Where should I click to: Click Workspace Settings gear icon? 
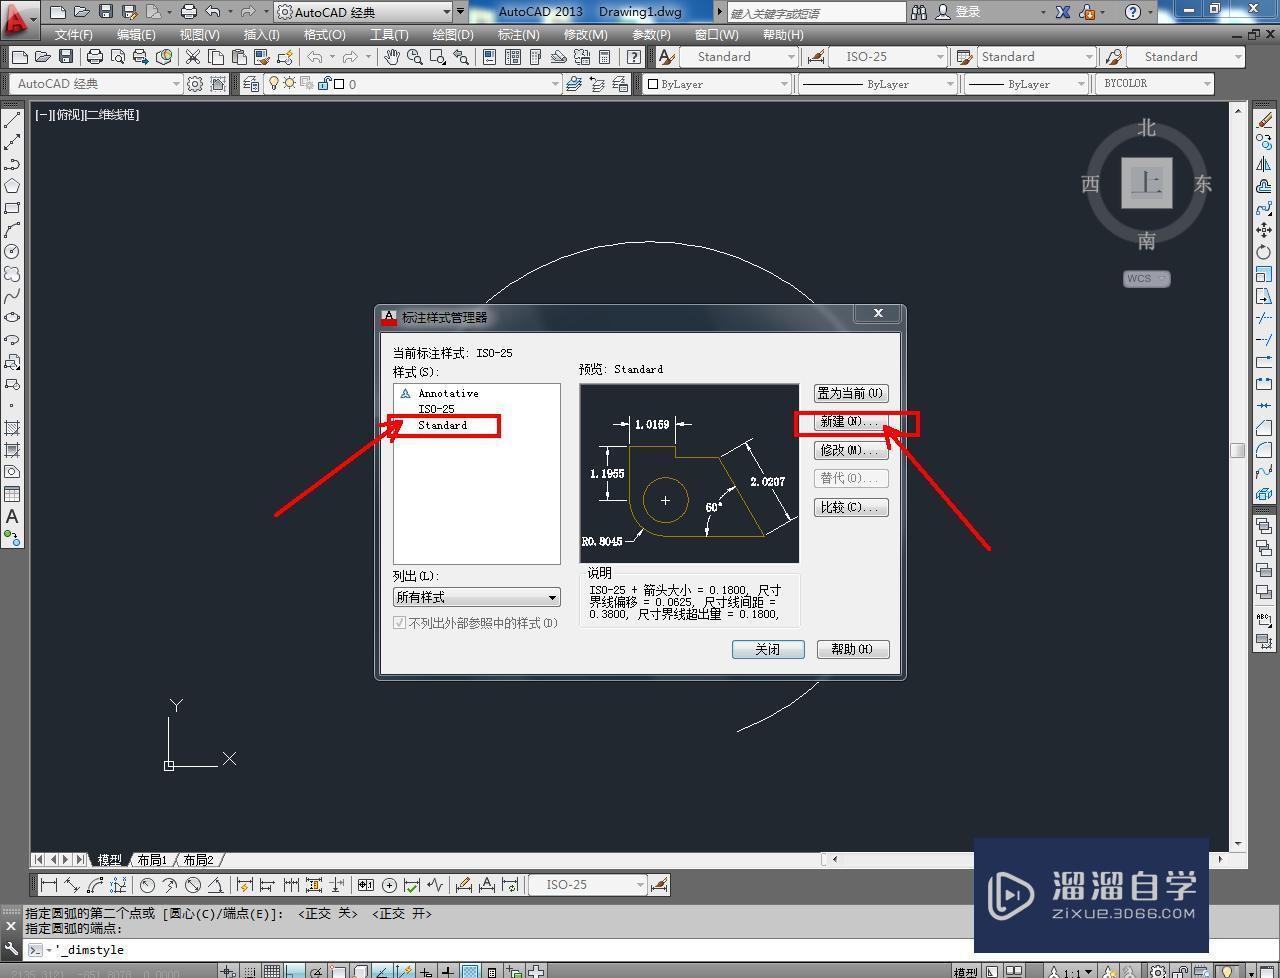click(195, 84)
